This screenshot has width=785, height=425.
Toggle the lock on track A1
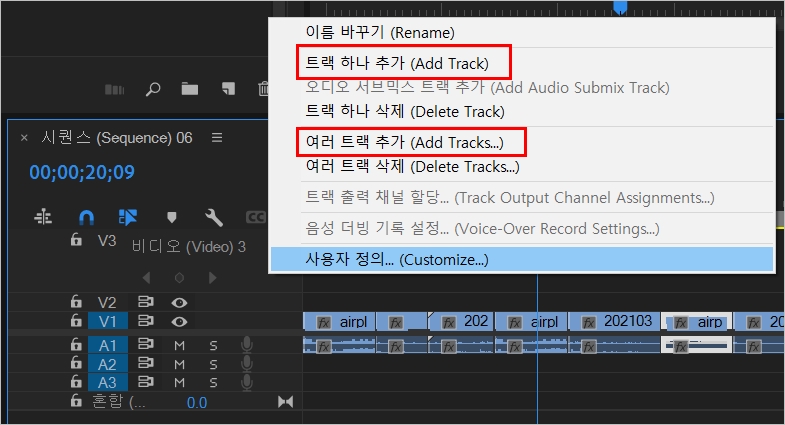click(76, 344)
